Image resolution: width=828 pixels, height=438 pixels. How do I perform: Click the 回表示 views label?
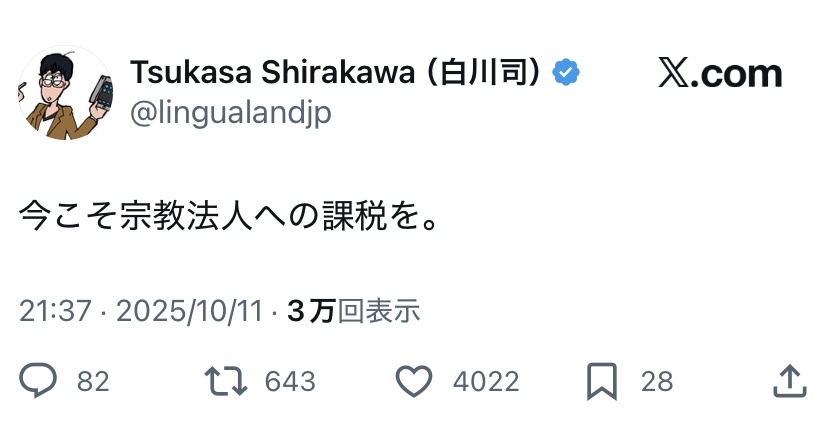378,311
